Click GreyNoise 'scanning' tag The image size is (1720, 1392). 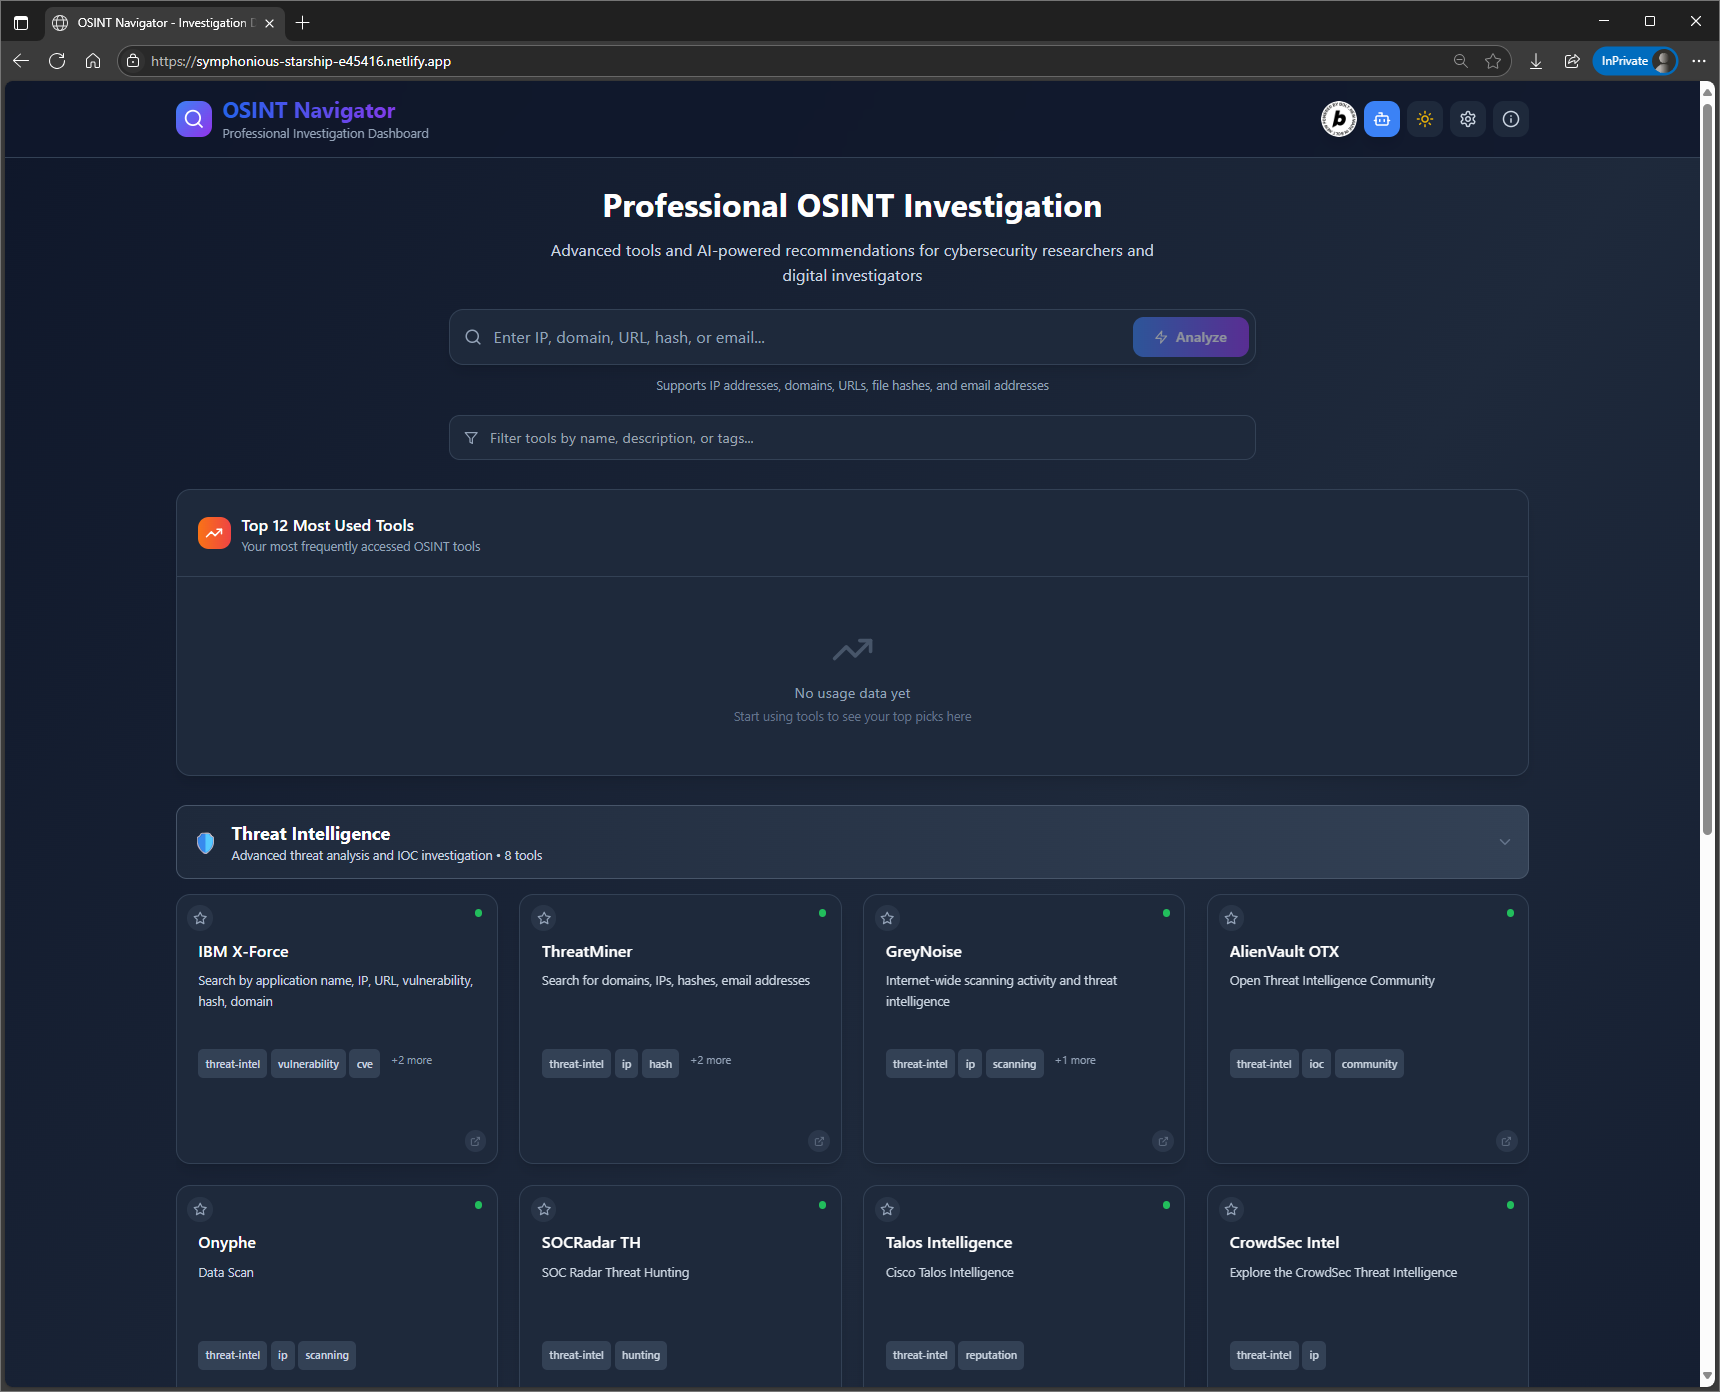pyautogui.click(x=1014, y=1064)
